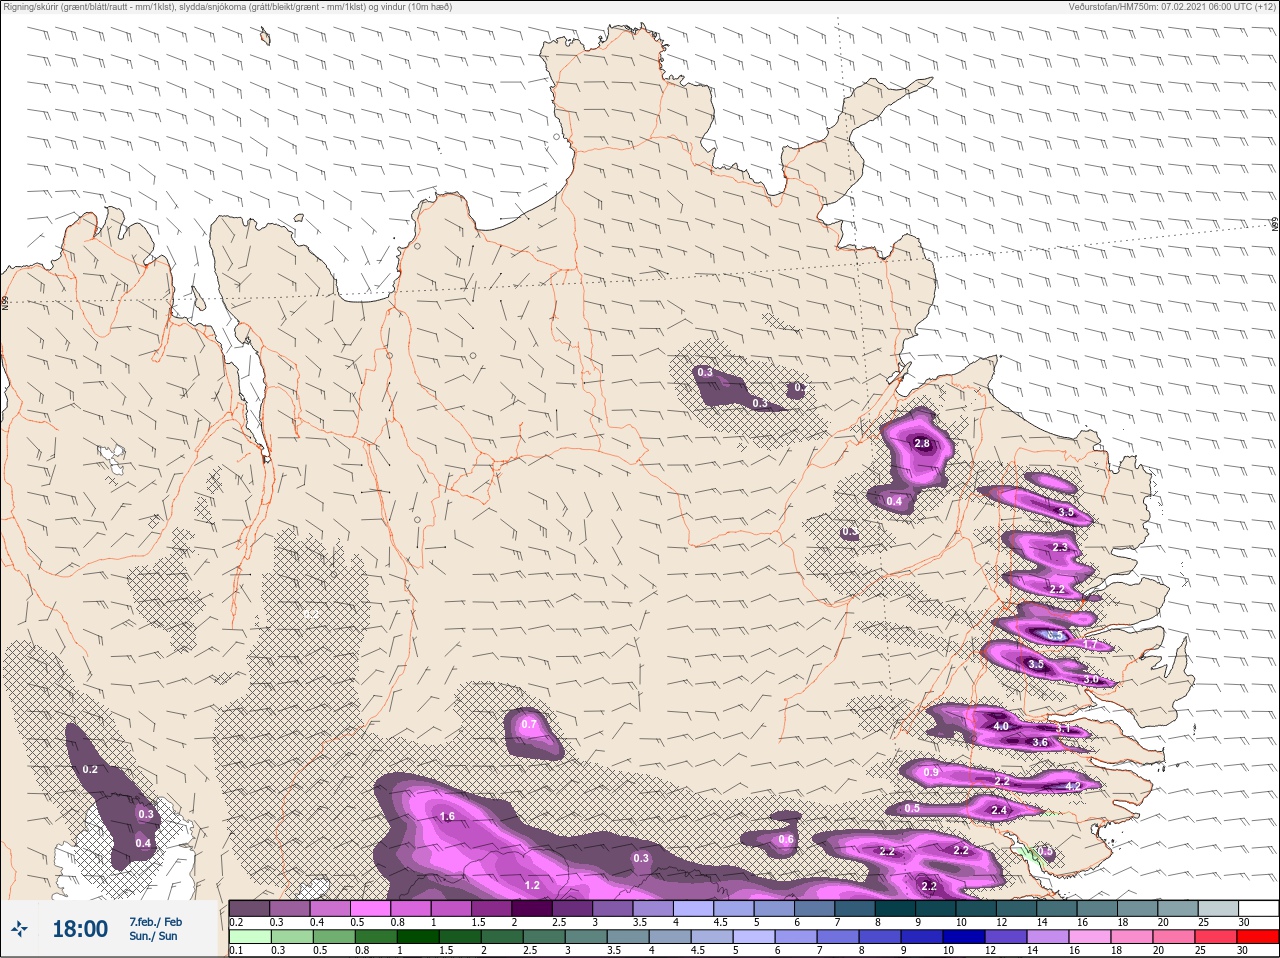Click the 0.7 value in the isolated purple patch
Screen dimensions: 1280x958
(529, 725)
